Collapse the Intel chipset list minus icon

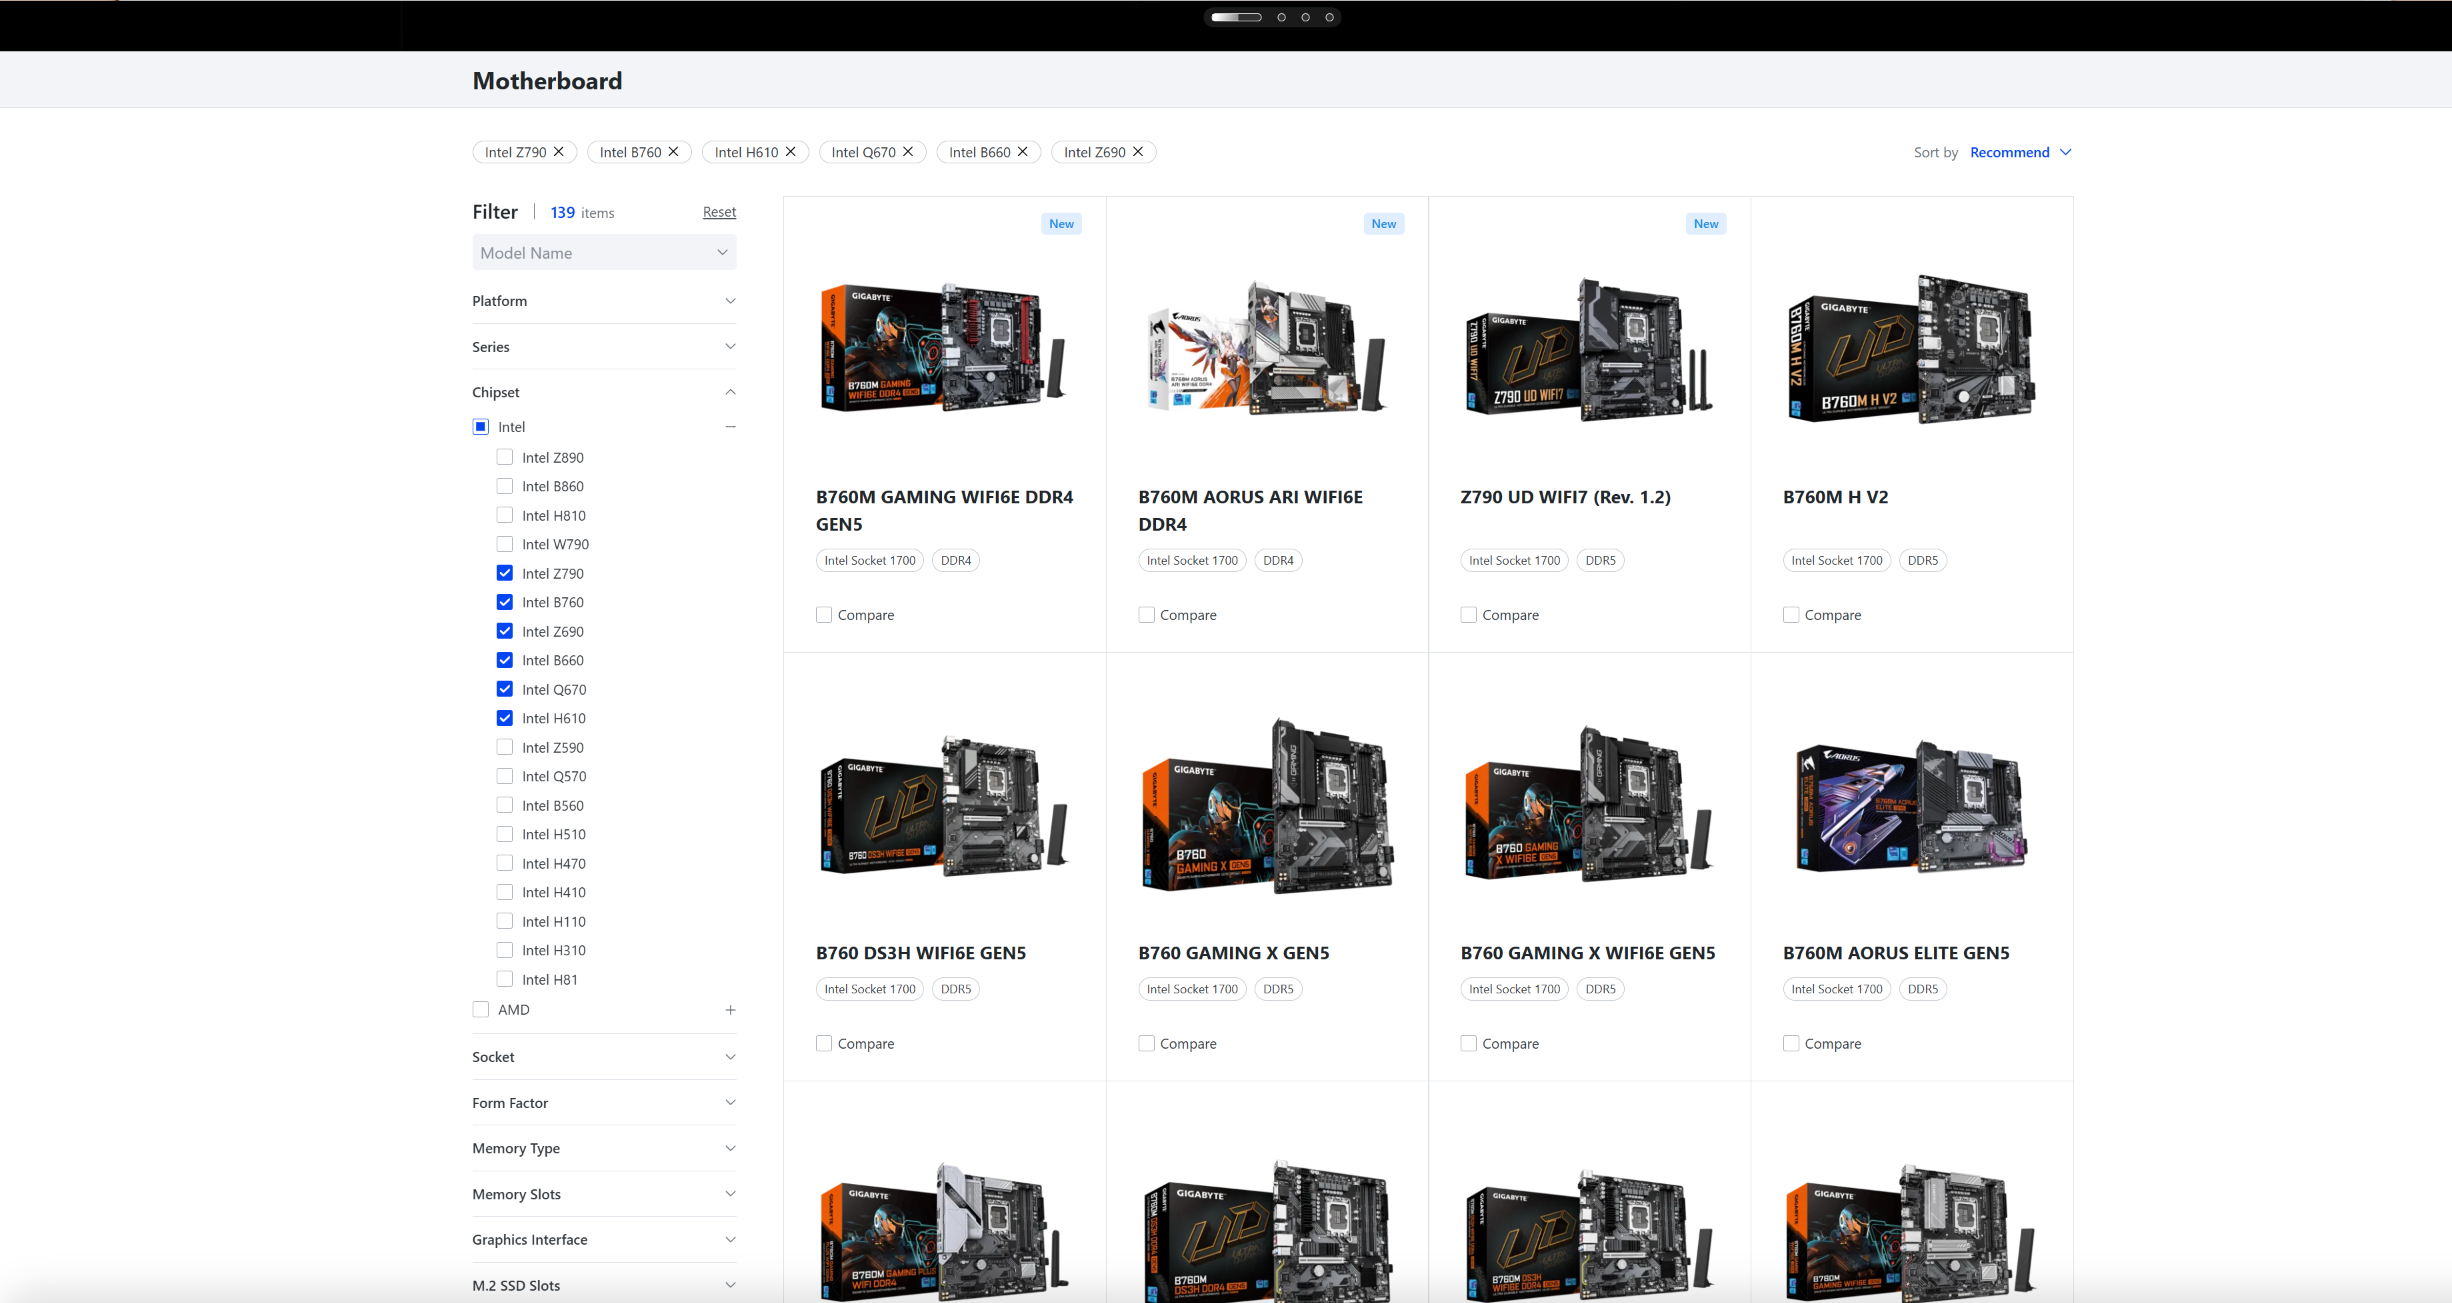(x=730, y=427)
